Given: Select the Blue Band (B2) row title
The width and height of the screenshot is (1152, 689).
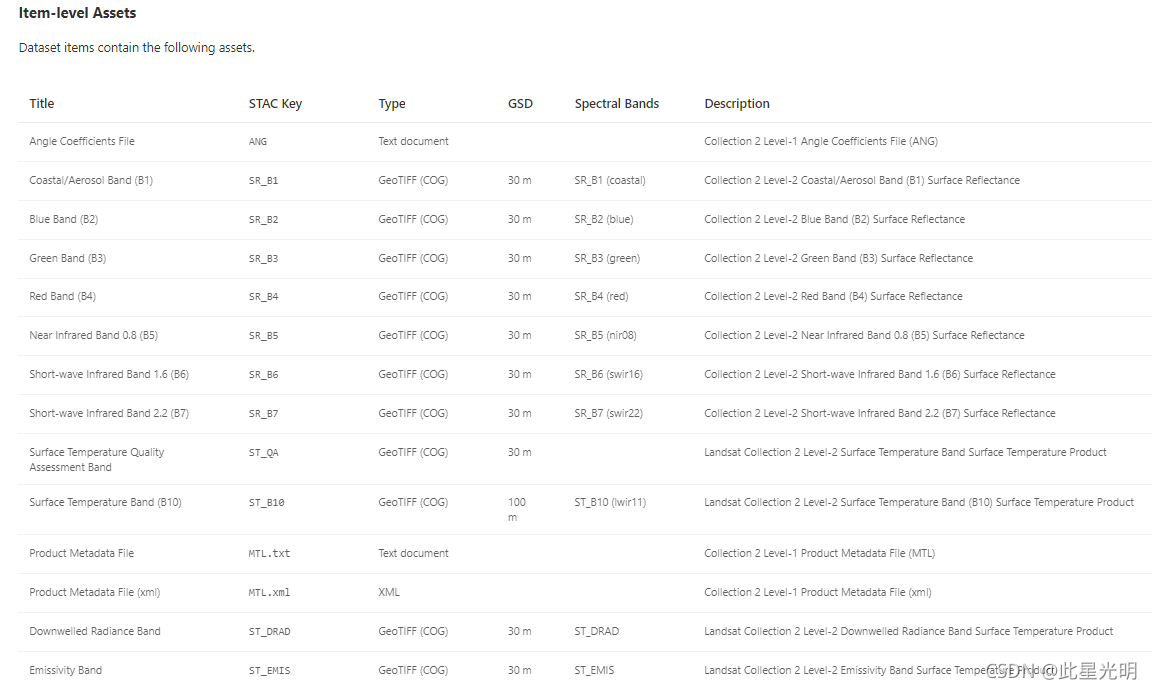Looking at the screenshot, I should (x=64, y=220).
